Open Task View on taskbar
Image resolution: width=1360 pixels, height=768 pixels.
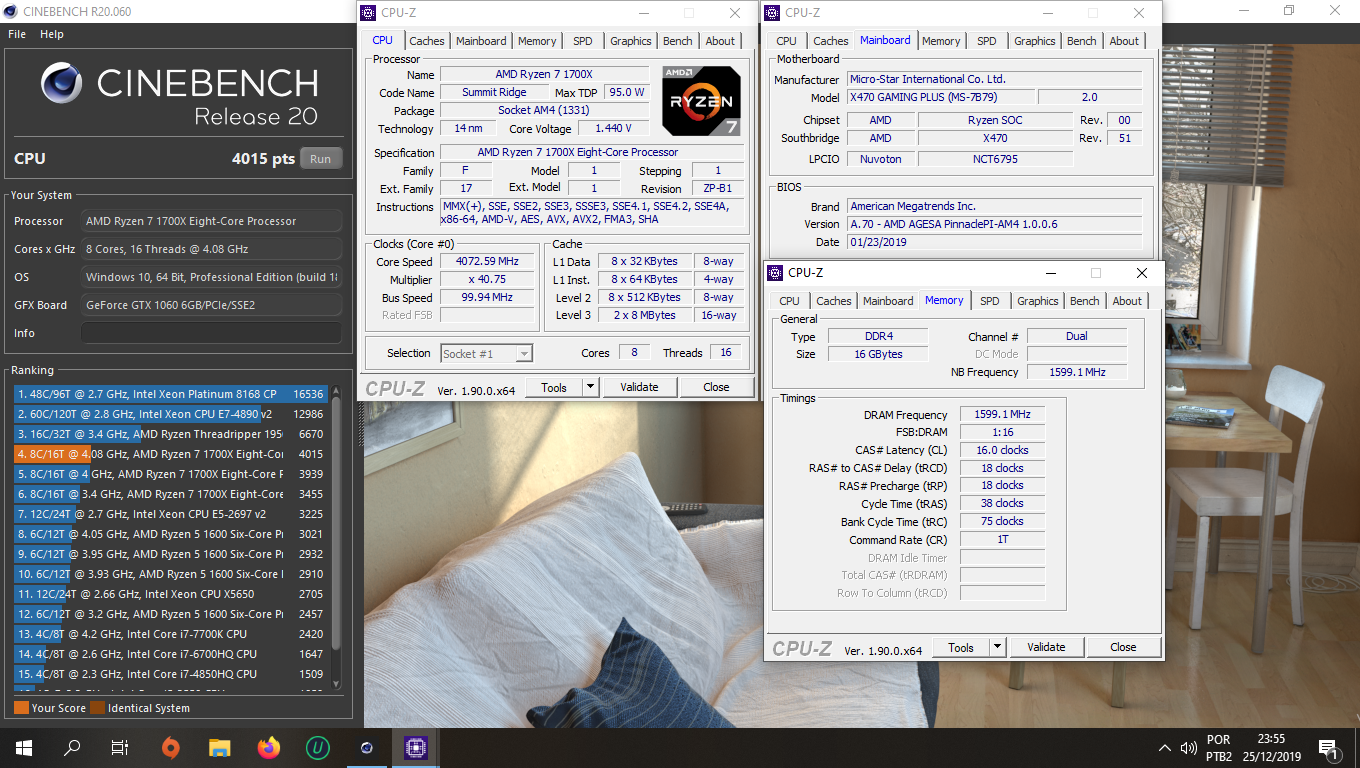(x=120, y=747)
